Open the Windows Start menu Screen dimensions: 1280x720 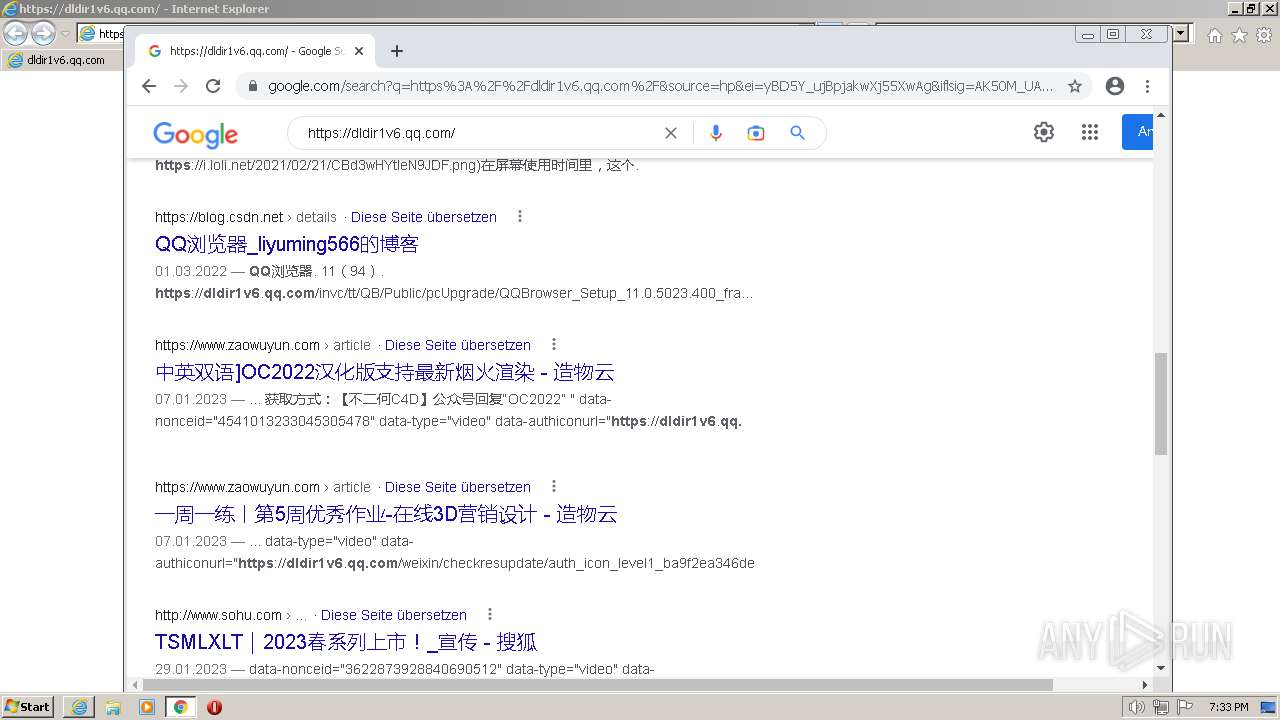click(27, 707)
